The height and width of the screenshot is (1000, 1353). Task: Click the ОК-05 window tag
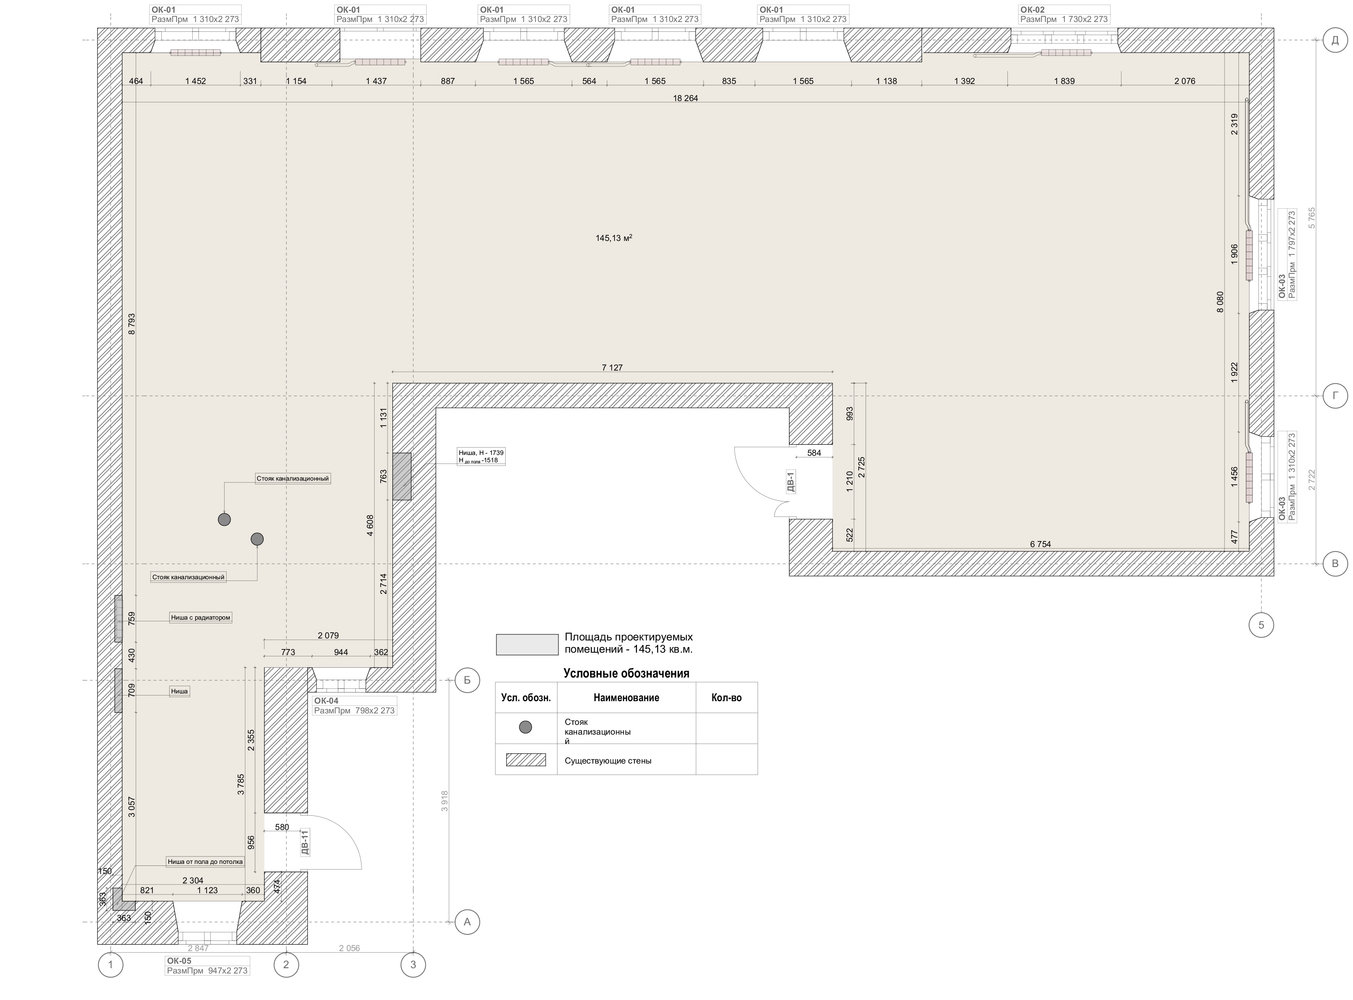[x=207, y=965]
